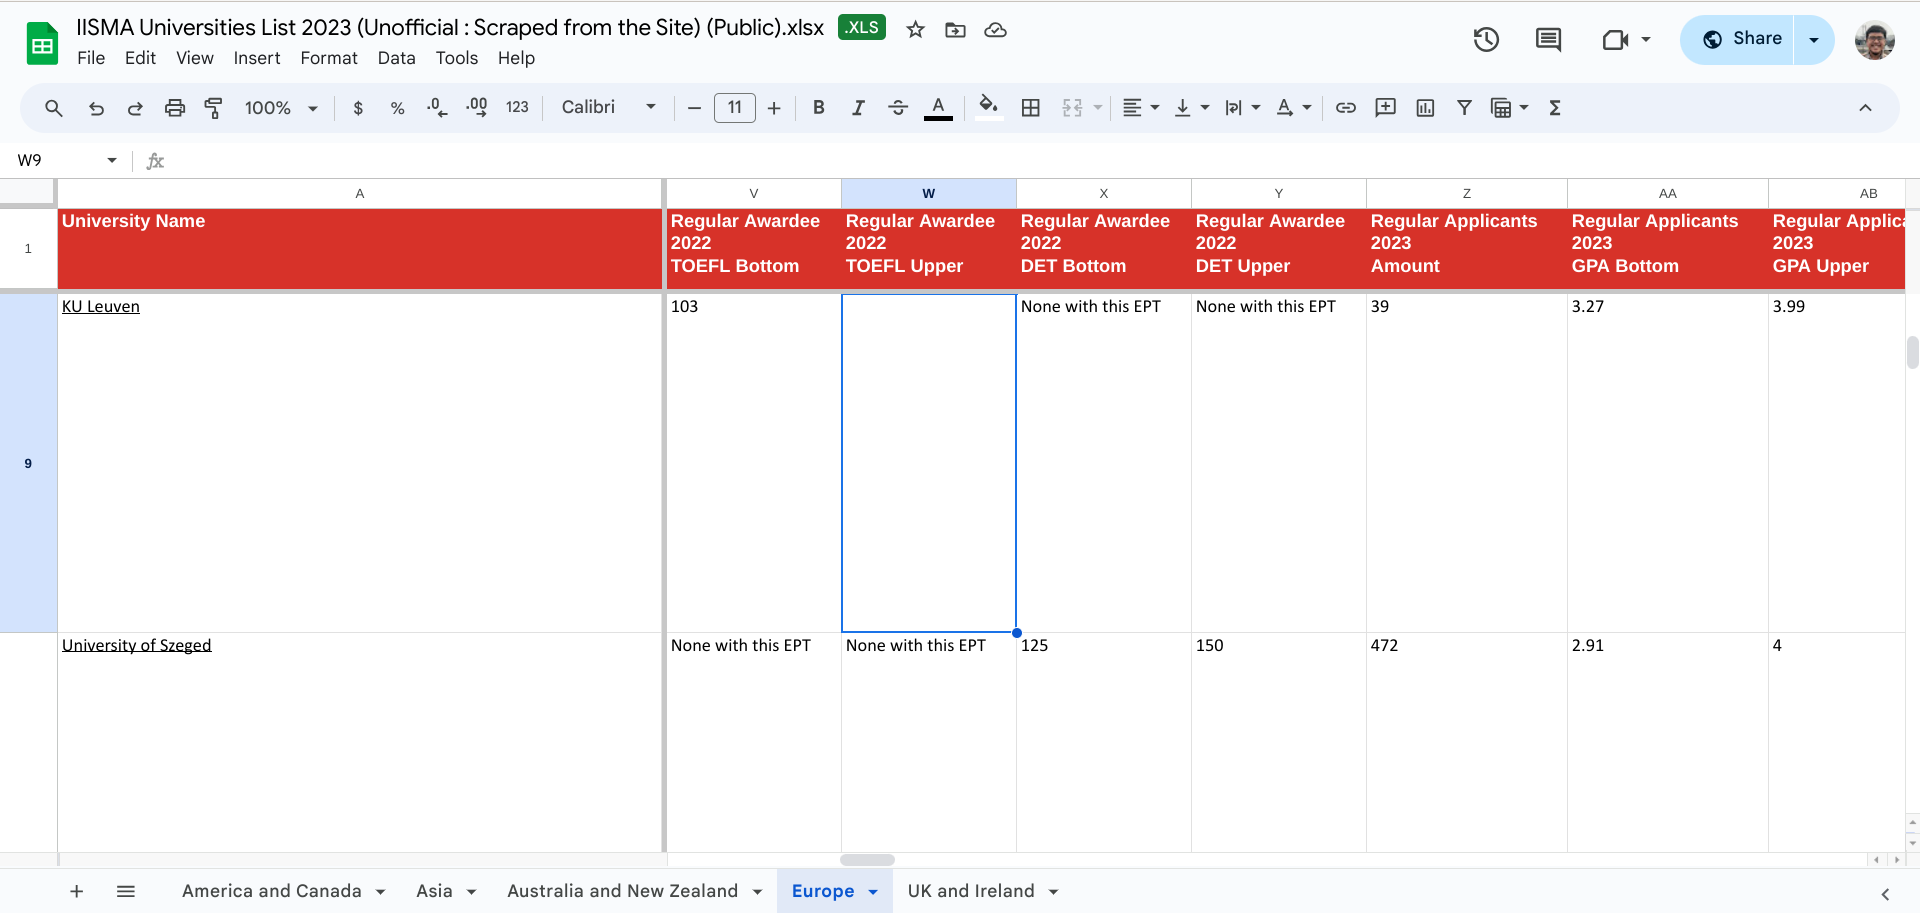The width and height of the screenshot is (1920, 913).
Task: Switch to the Asia sheet
Action: click(x=435, y=891)
